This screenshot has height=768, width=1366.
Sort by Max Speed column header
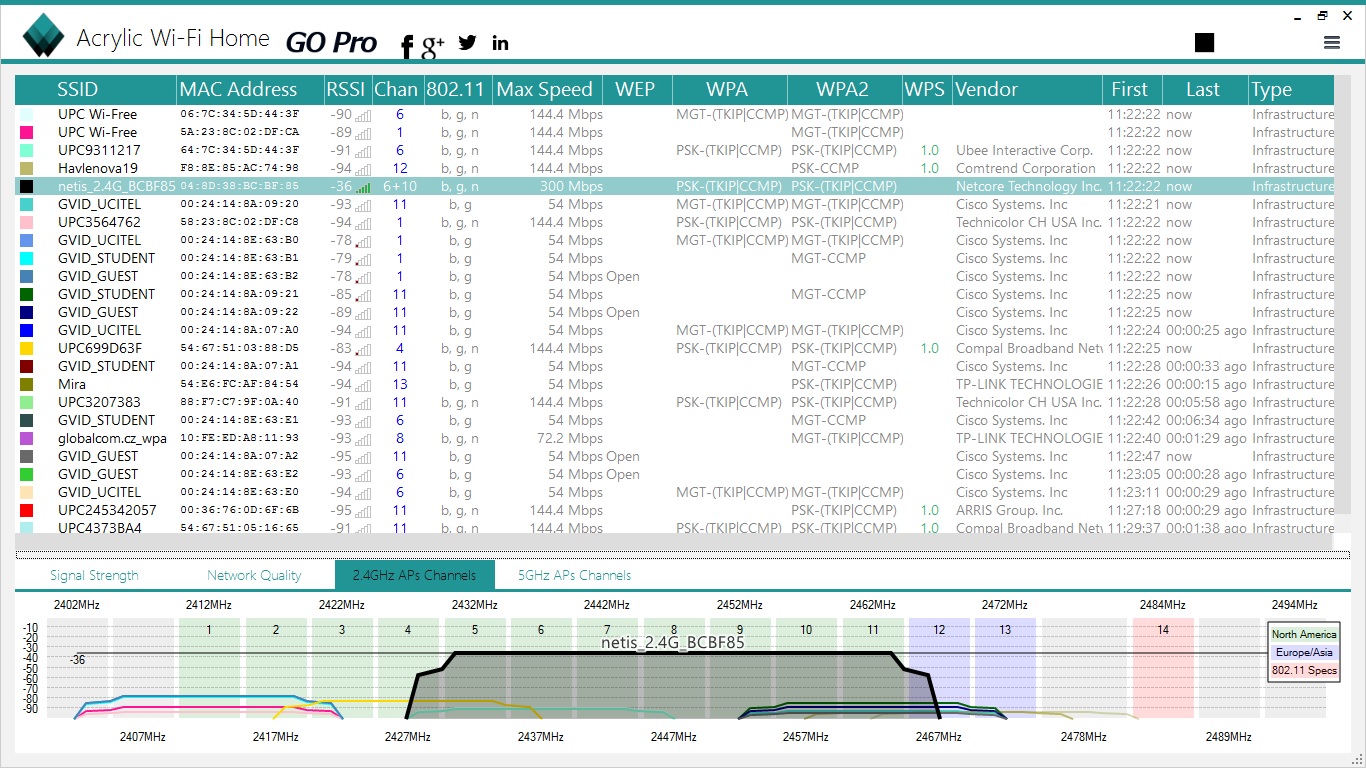(544, 89)
